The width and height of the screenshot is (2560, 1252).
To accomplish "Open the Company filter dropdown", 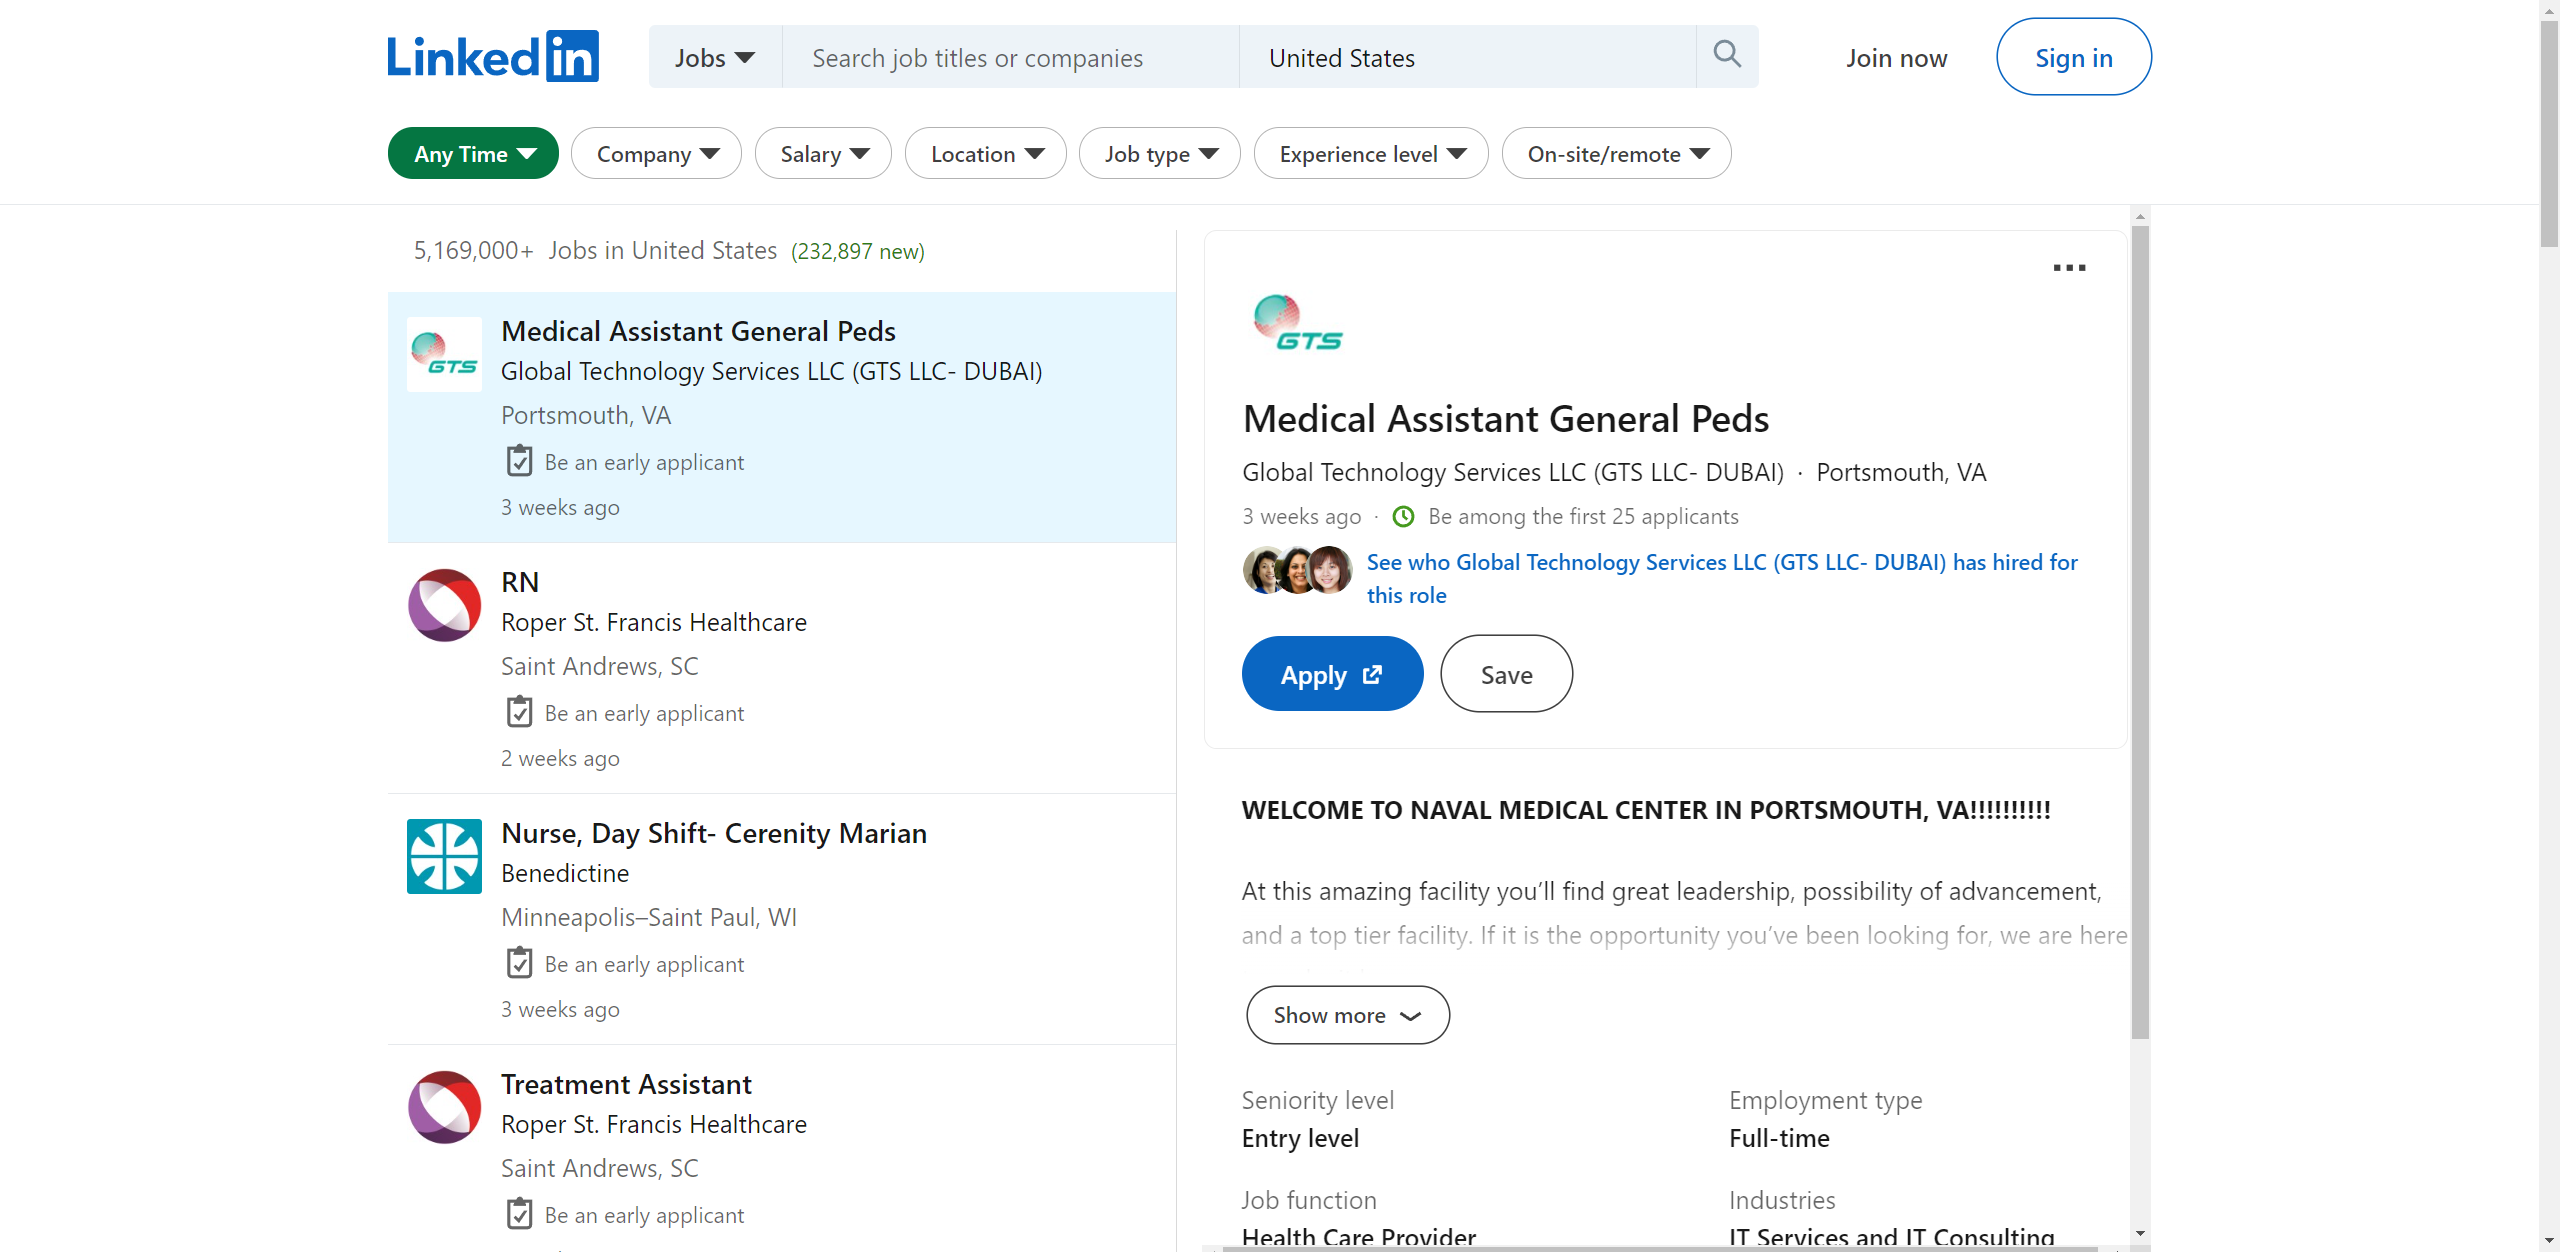I will coord(655,153).
